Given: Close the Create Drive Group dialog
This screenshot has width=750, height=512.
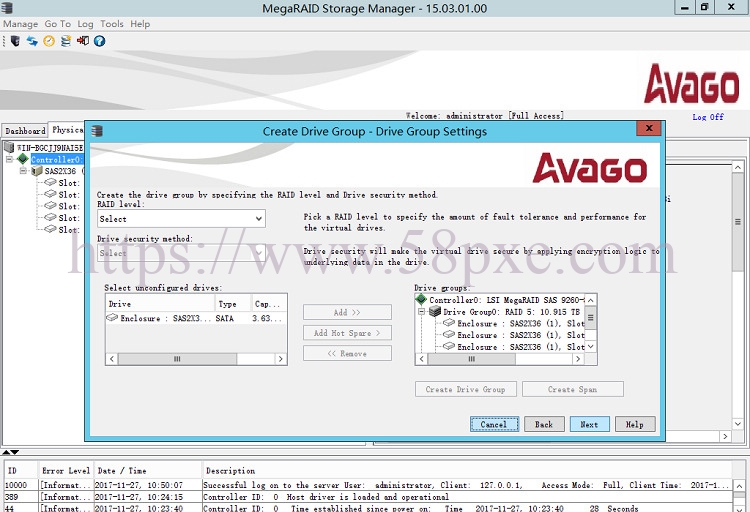Looking at the screenshot, I should (x=649, y=128).
